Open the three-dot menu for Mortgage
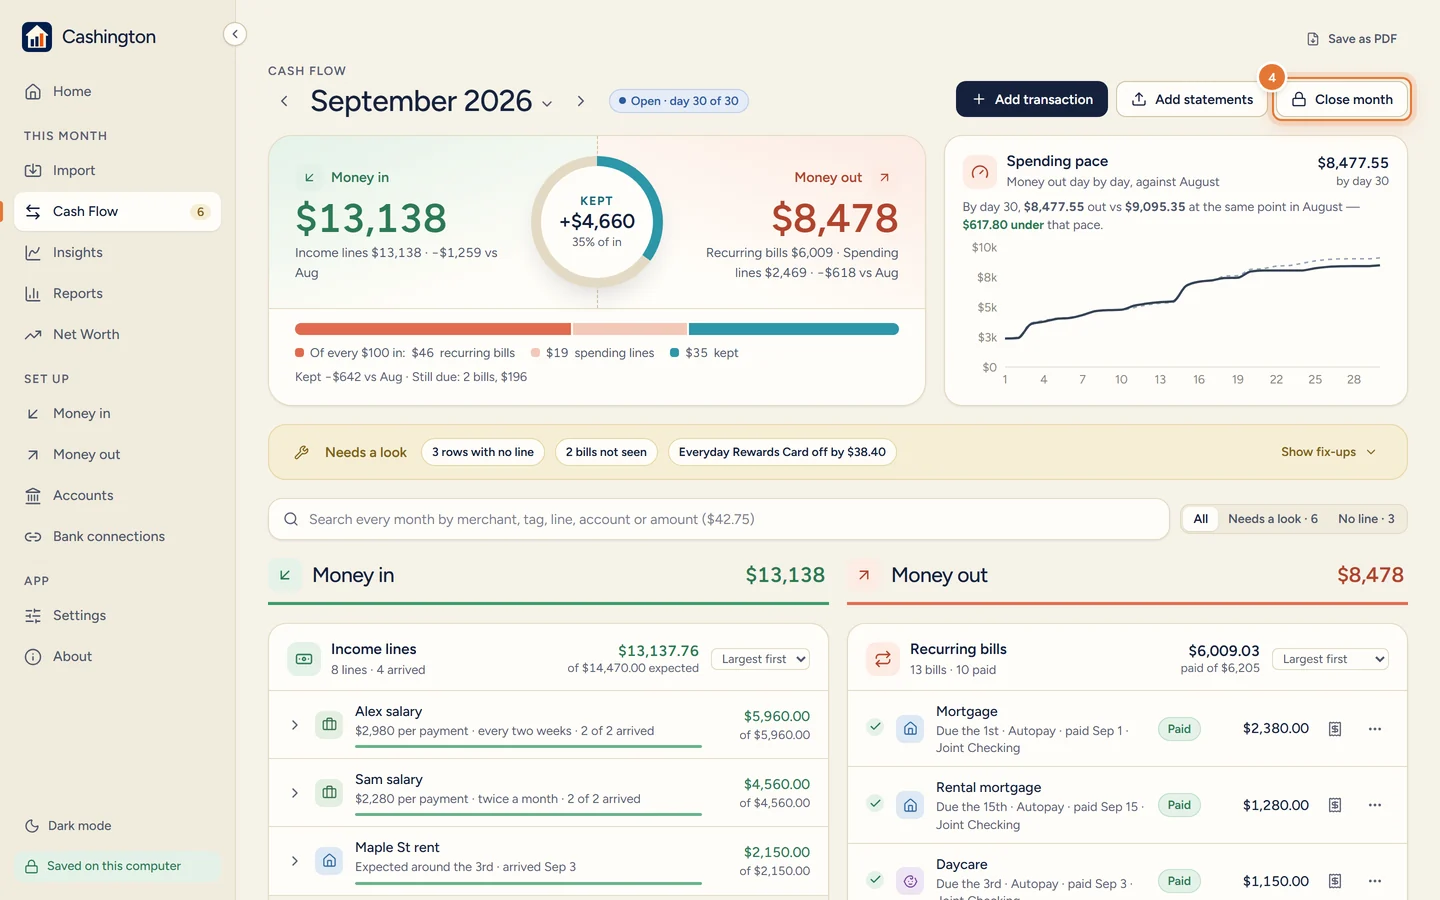The width and height of the screenshot is (1440, 900). click(1375, 729)
